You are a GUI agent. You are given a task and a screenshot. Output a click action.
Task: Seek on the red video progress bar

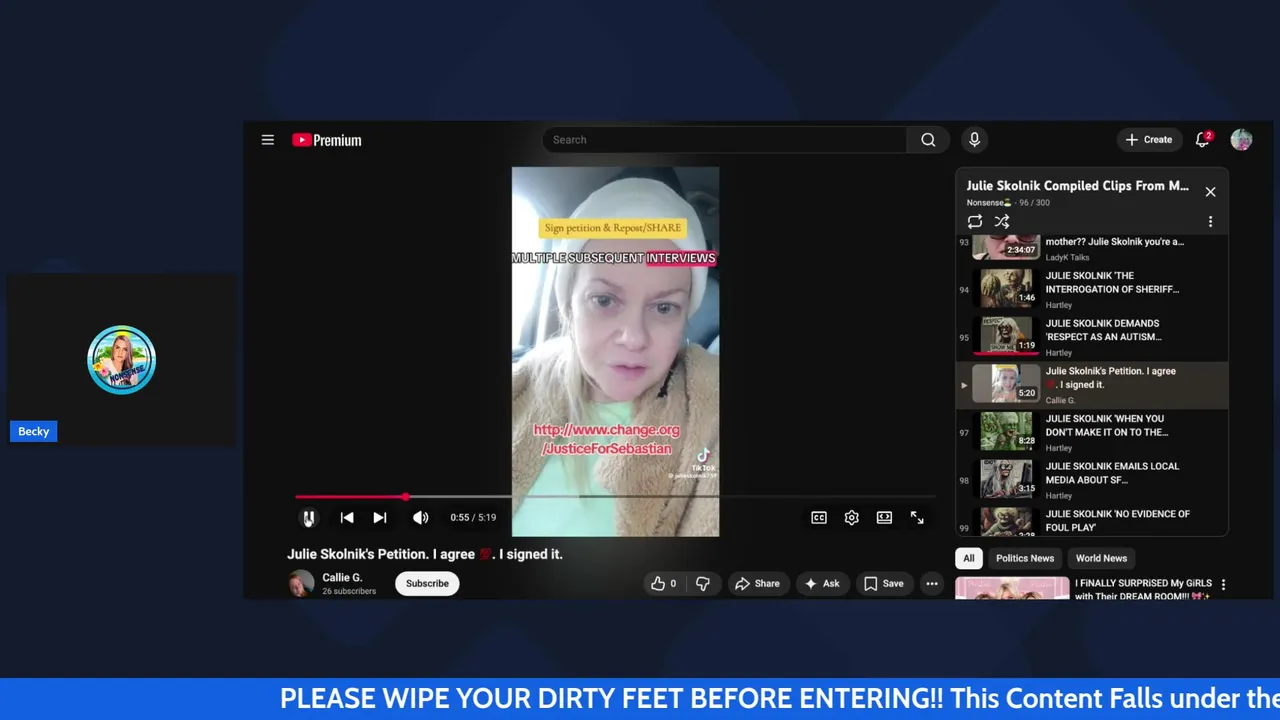click(x=615, y=497)
